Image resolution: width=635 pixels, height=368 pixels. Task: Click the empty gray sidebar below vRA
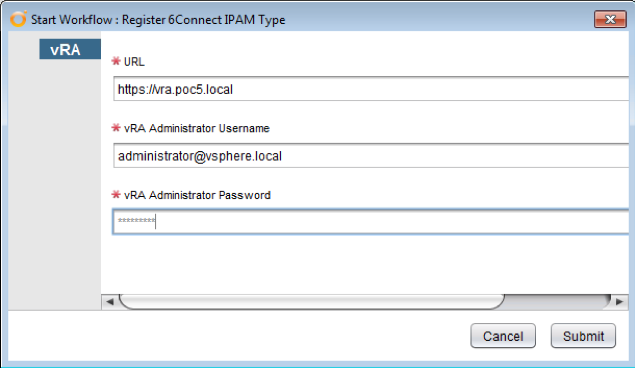click(55, 184)
